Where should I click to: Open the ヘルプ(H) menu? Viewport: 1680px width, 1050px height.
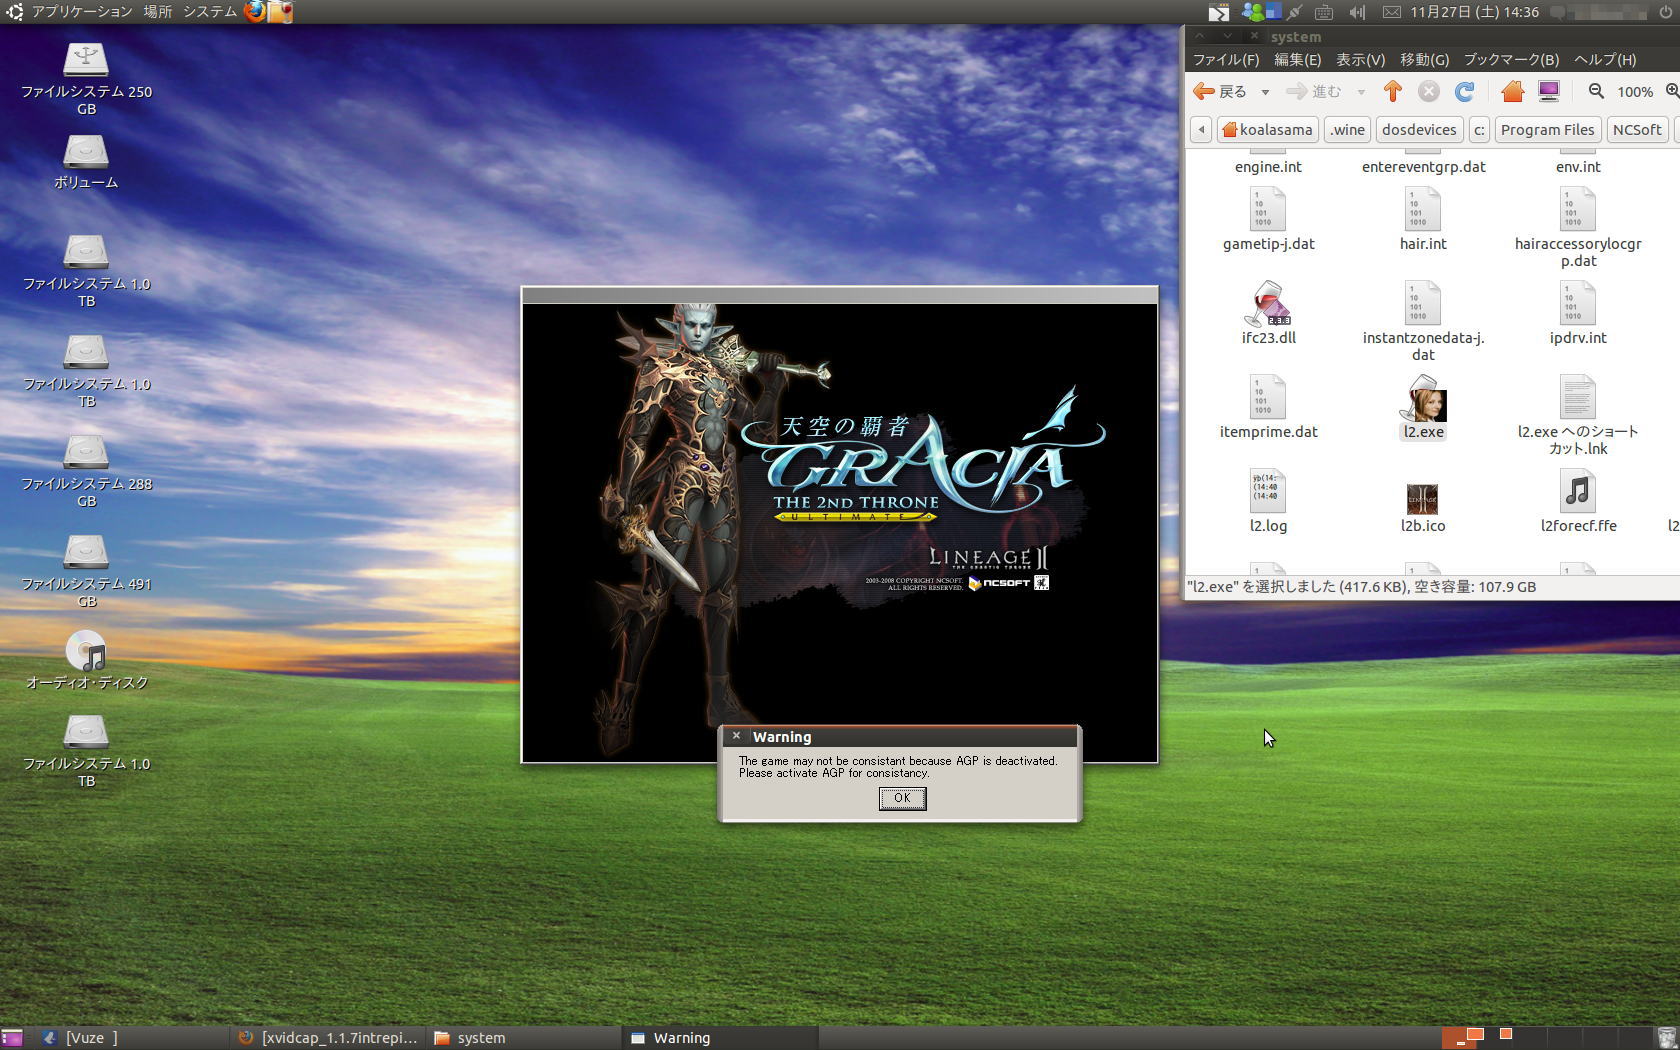(x=1605, y=60)
